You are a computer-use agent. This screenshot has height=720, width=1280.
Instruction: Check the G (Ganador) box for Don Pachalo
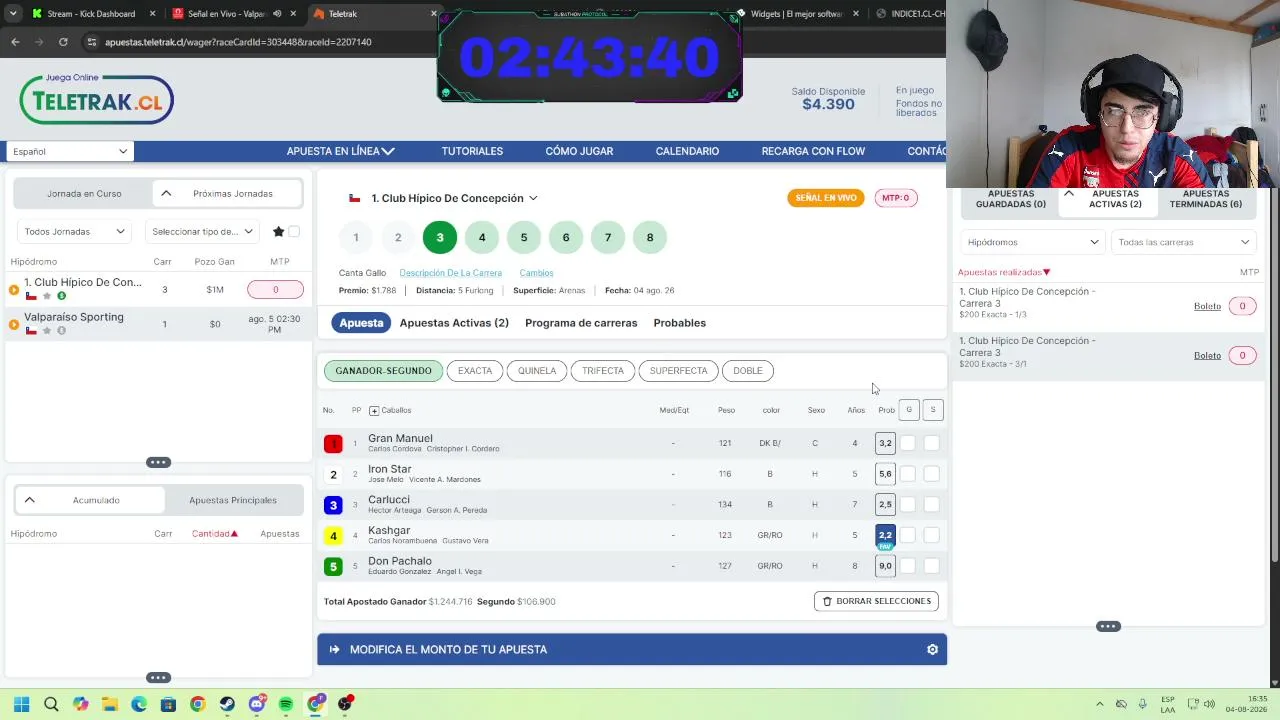tap(908, 566)
